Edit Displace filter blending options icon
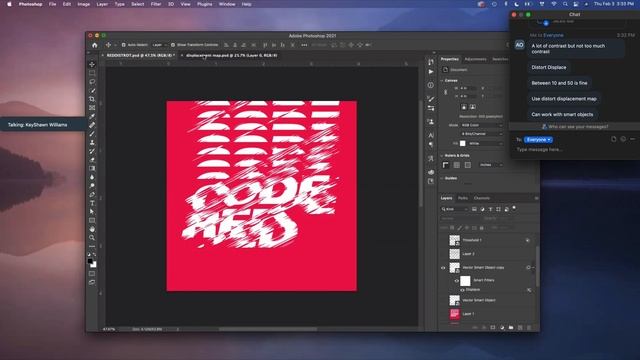 point(529,290)
